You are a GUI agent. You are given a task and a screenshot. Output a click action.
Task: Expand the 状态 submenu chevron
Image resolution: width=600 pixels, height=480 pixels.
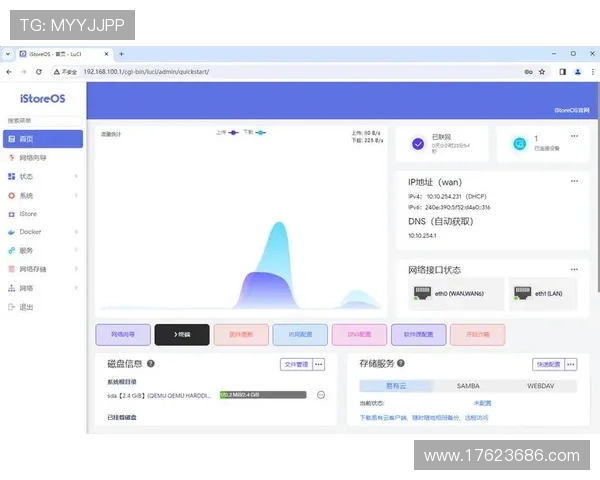(x=76, y=176)
